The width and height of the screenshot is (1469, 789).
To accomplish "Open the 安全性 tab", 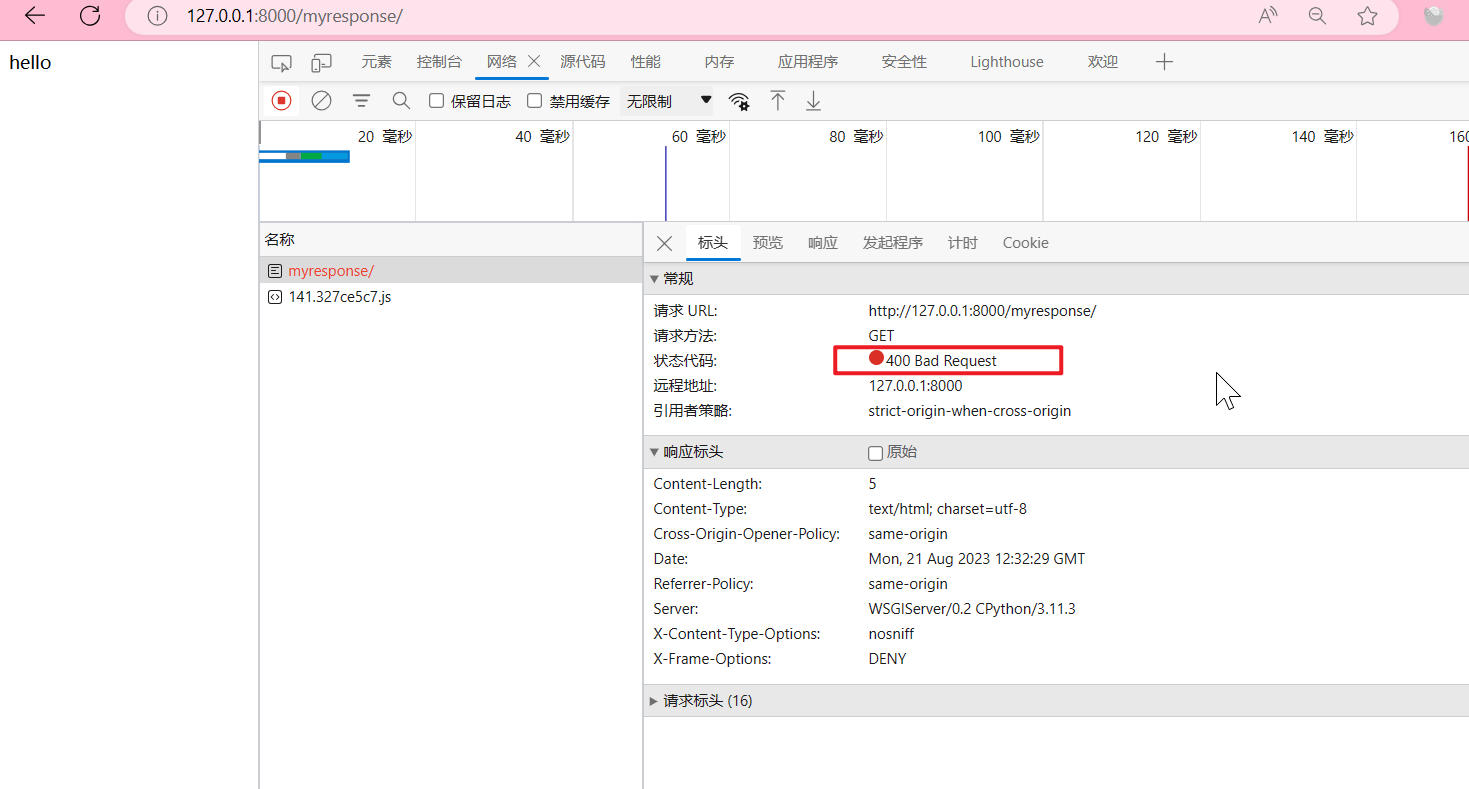I will [904, 62].
